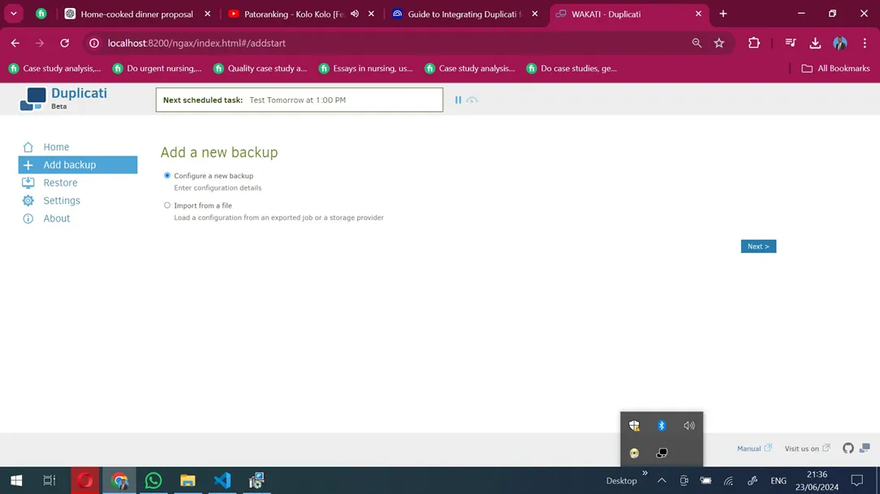This screenshot has height=494, width=880.
Task: Open the All Bookmarks folder
Action: coord(837,68)
